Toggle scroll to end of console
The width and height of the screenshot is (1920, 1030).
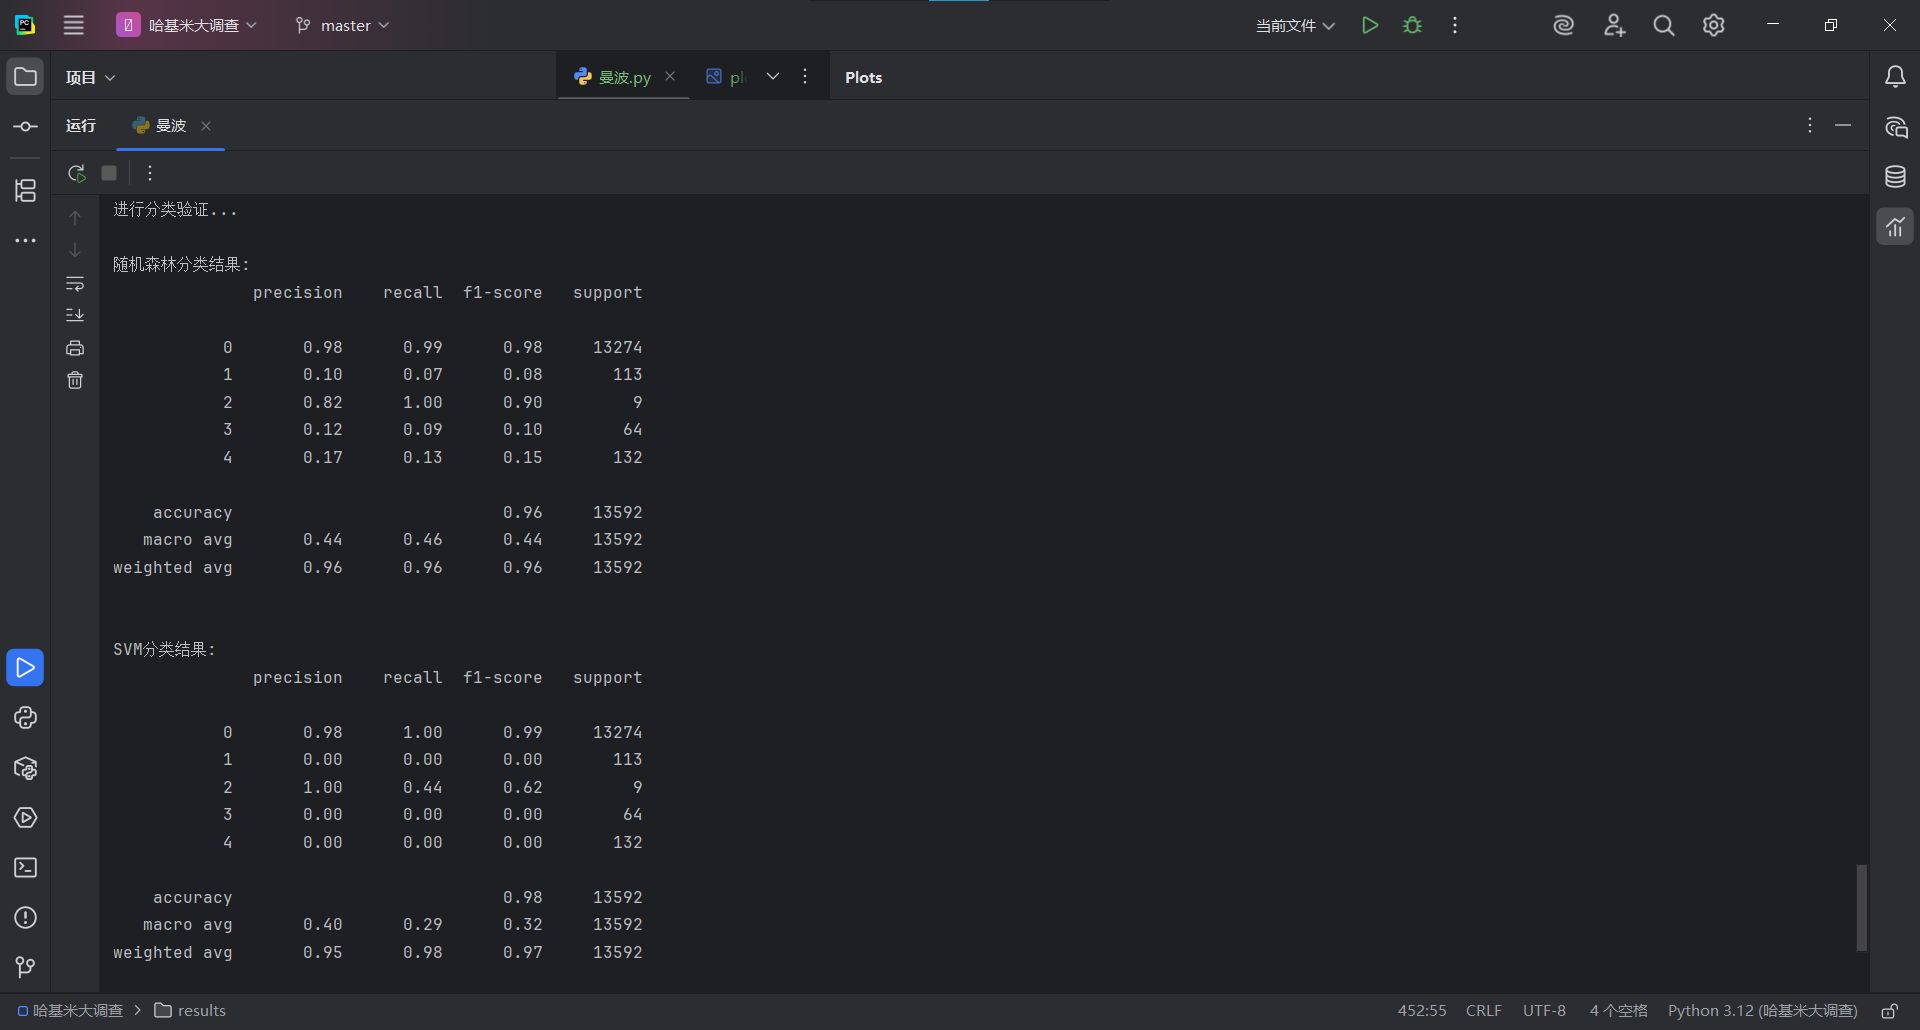[x=75, y=315]
